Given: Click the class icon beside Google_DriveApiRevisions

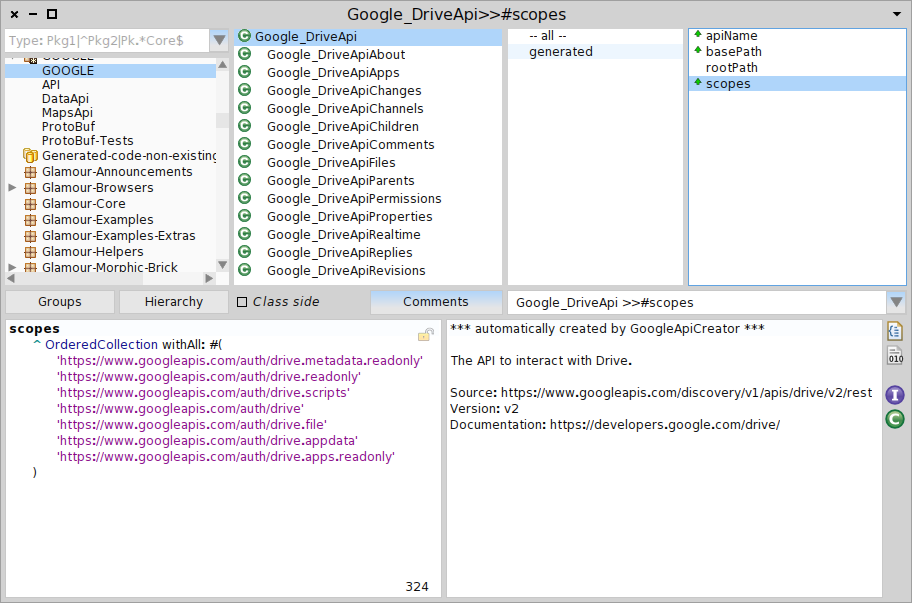Looking at the screenshot, I should 245,270.
